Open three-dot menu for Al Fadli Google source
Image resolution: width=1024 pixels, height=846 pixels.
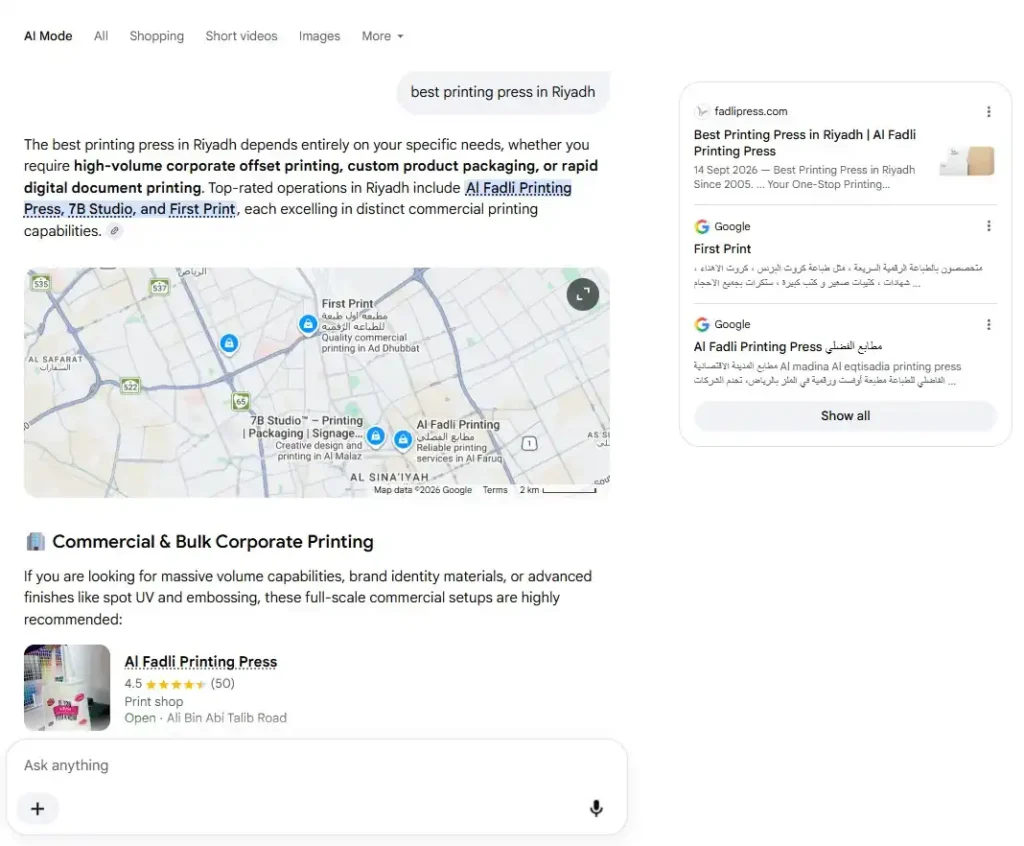[988, 324]
